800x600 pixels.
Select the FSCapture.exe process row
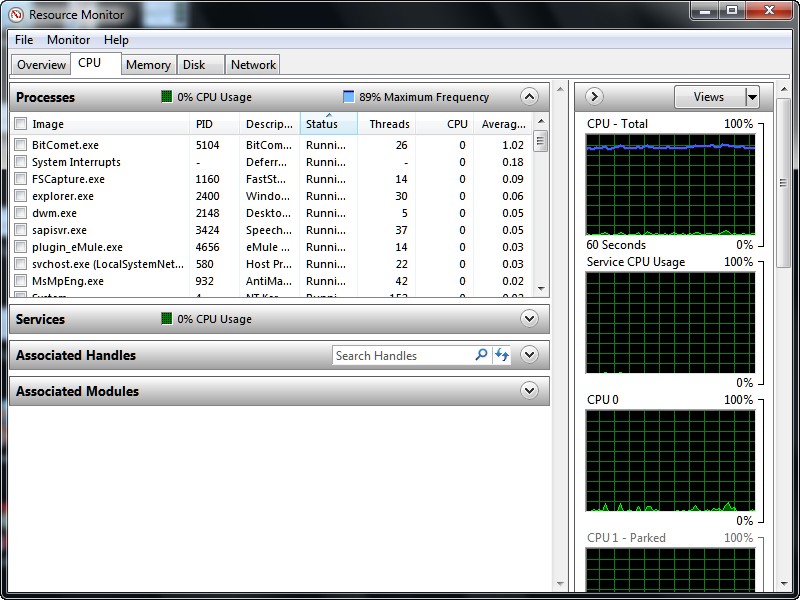point(272,179)
